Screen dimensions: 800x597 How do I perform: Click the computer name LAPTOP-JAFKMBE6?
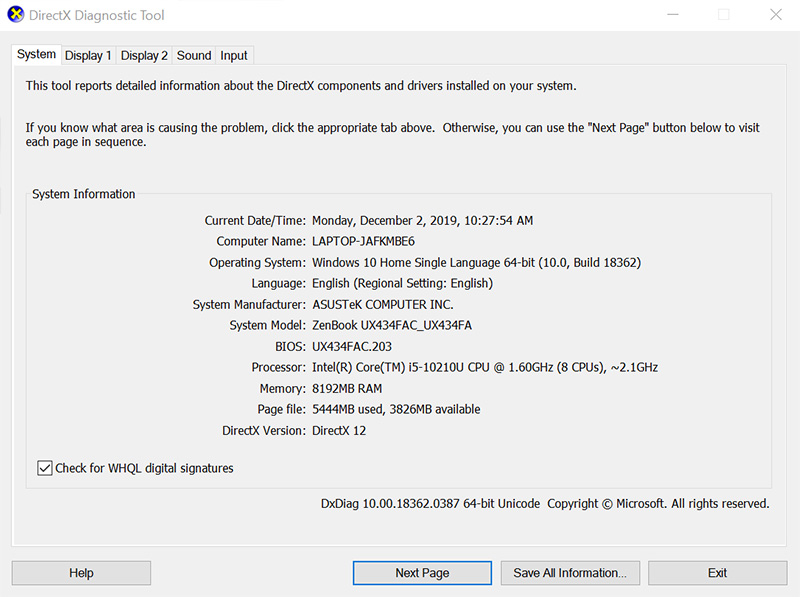[363, 242]
